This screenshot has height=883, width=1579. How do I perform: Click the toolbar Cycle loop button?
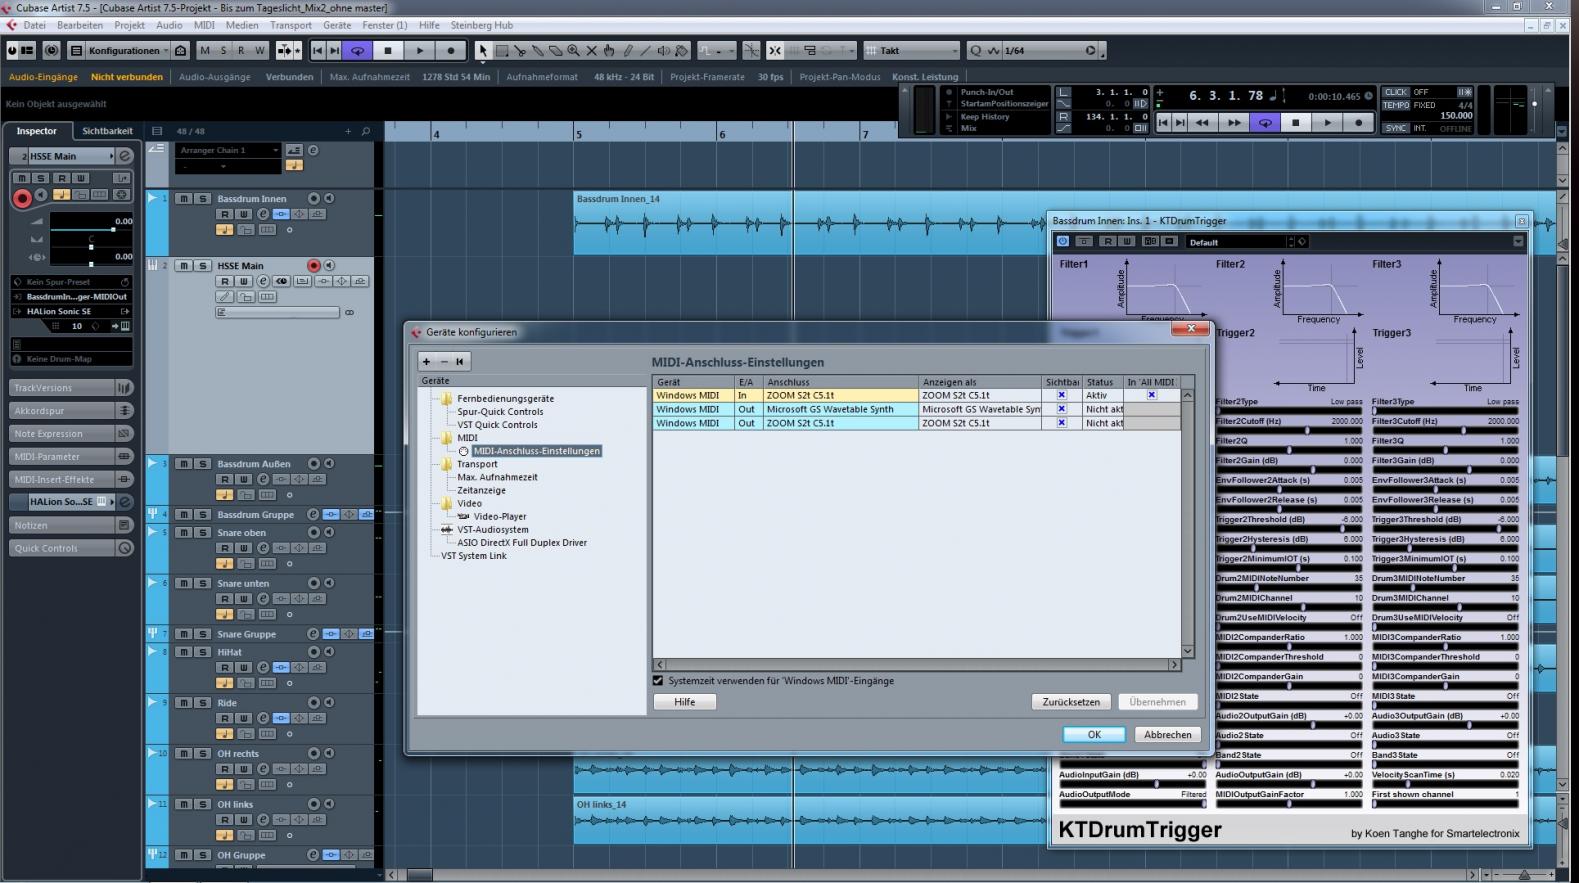tap(357, 51)
